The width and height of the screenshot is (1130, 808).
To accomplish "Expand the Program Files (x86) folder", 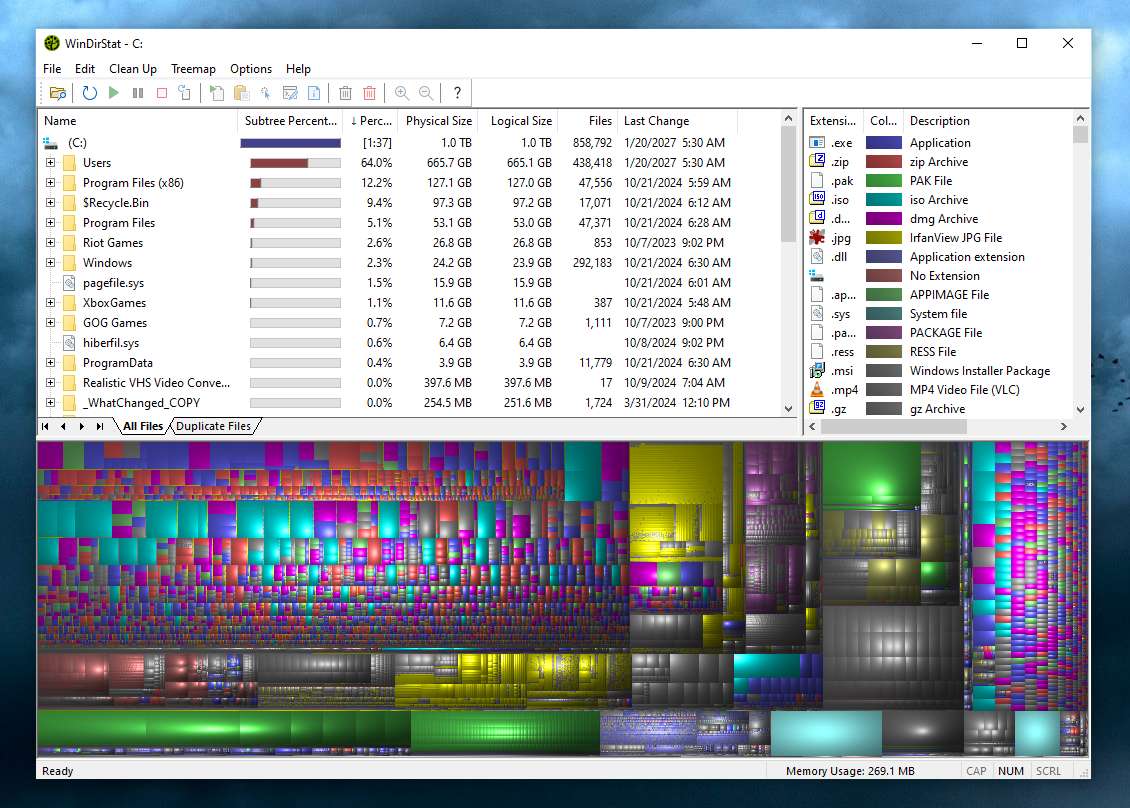I will pos(50,182).
